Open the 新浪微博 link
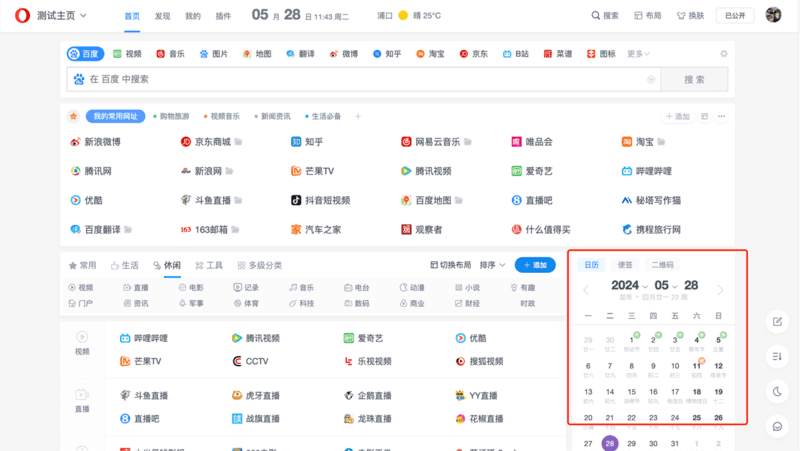The height and width of the screenshot is (451, 800). [95, 142]
